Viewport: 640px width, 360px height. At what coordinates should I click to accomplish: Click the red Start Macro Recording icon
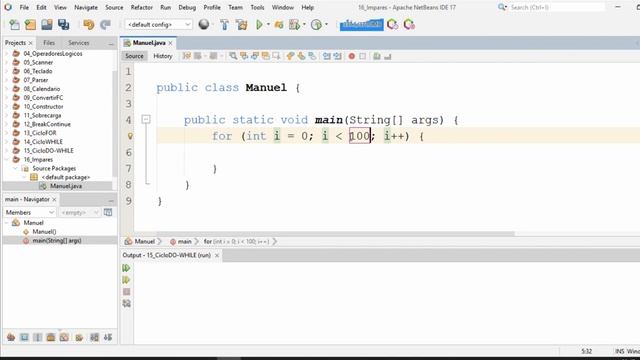coord(351,56)
